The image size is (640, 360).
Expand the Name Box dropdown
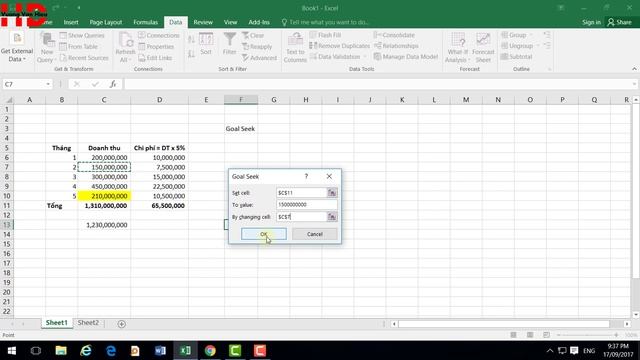click(x=48, y=84)
